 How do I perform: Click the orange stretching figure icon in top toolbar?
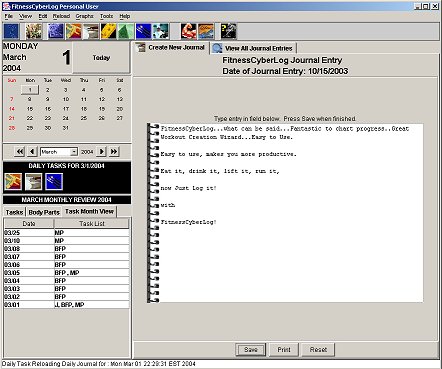point(73,31)
